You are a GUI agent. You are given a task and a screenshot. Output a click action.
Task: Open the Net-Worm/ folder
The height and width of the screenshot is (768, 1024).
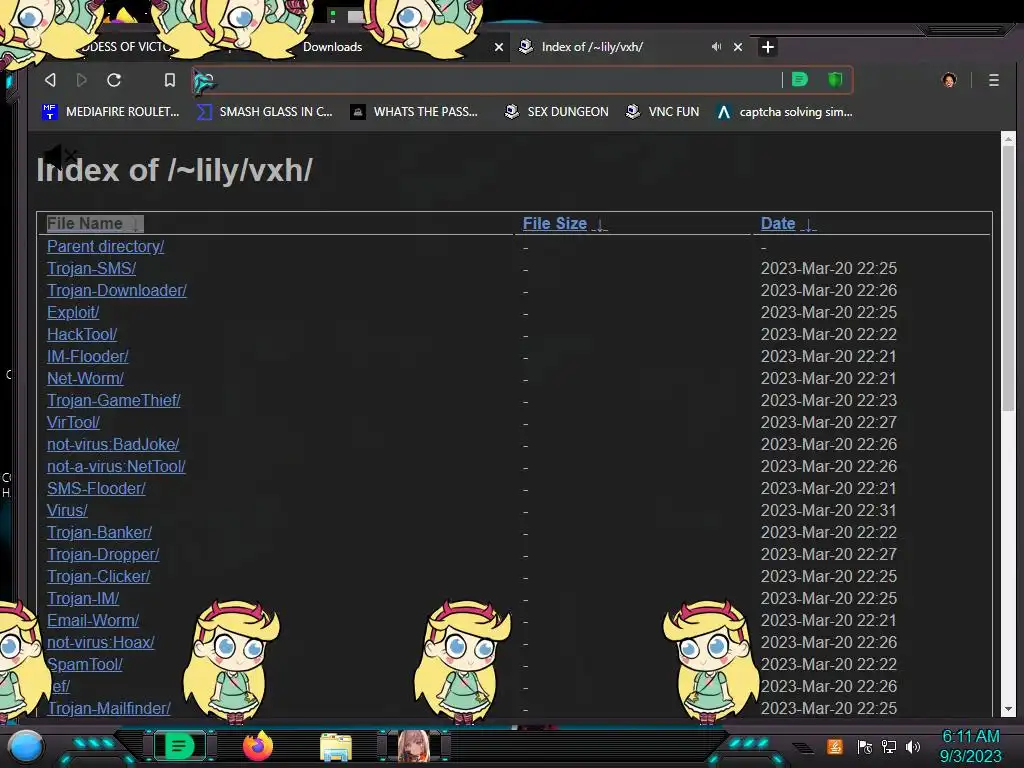point(86,378)
